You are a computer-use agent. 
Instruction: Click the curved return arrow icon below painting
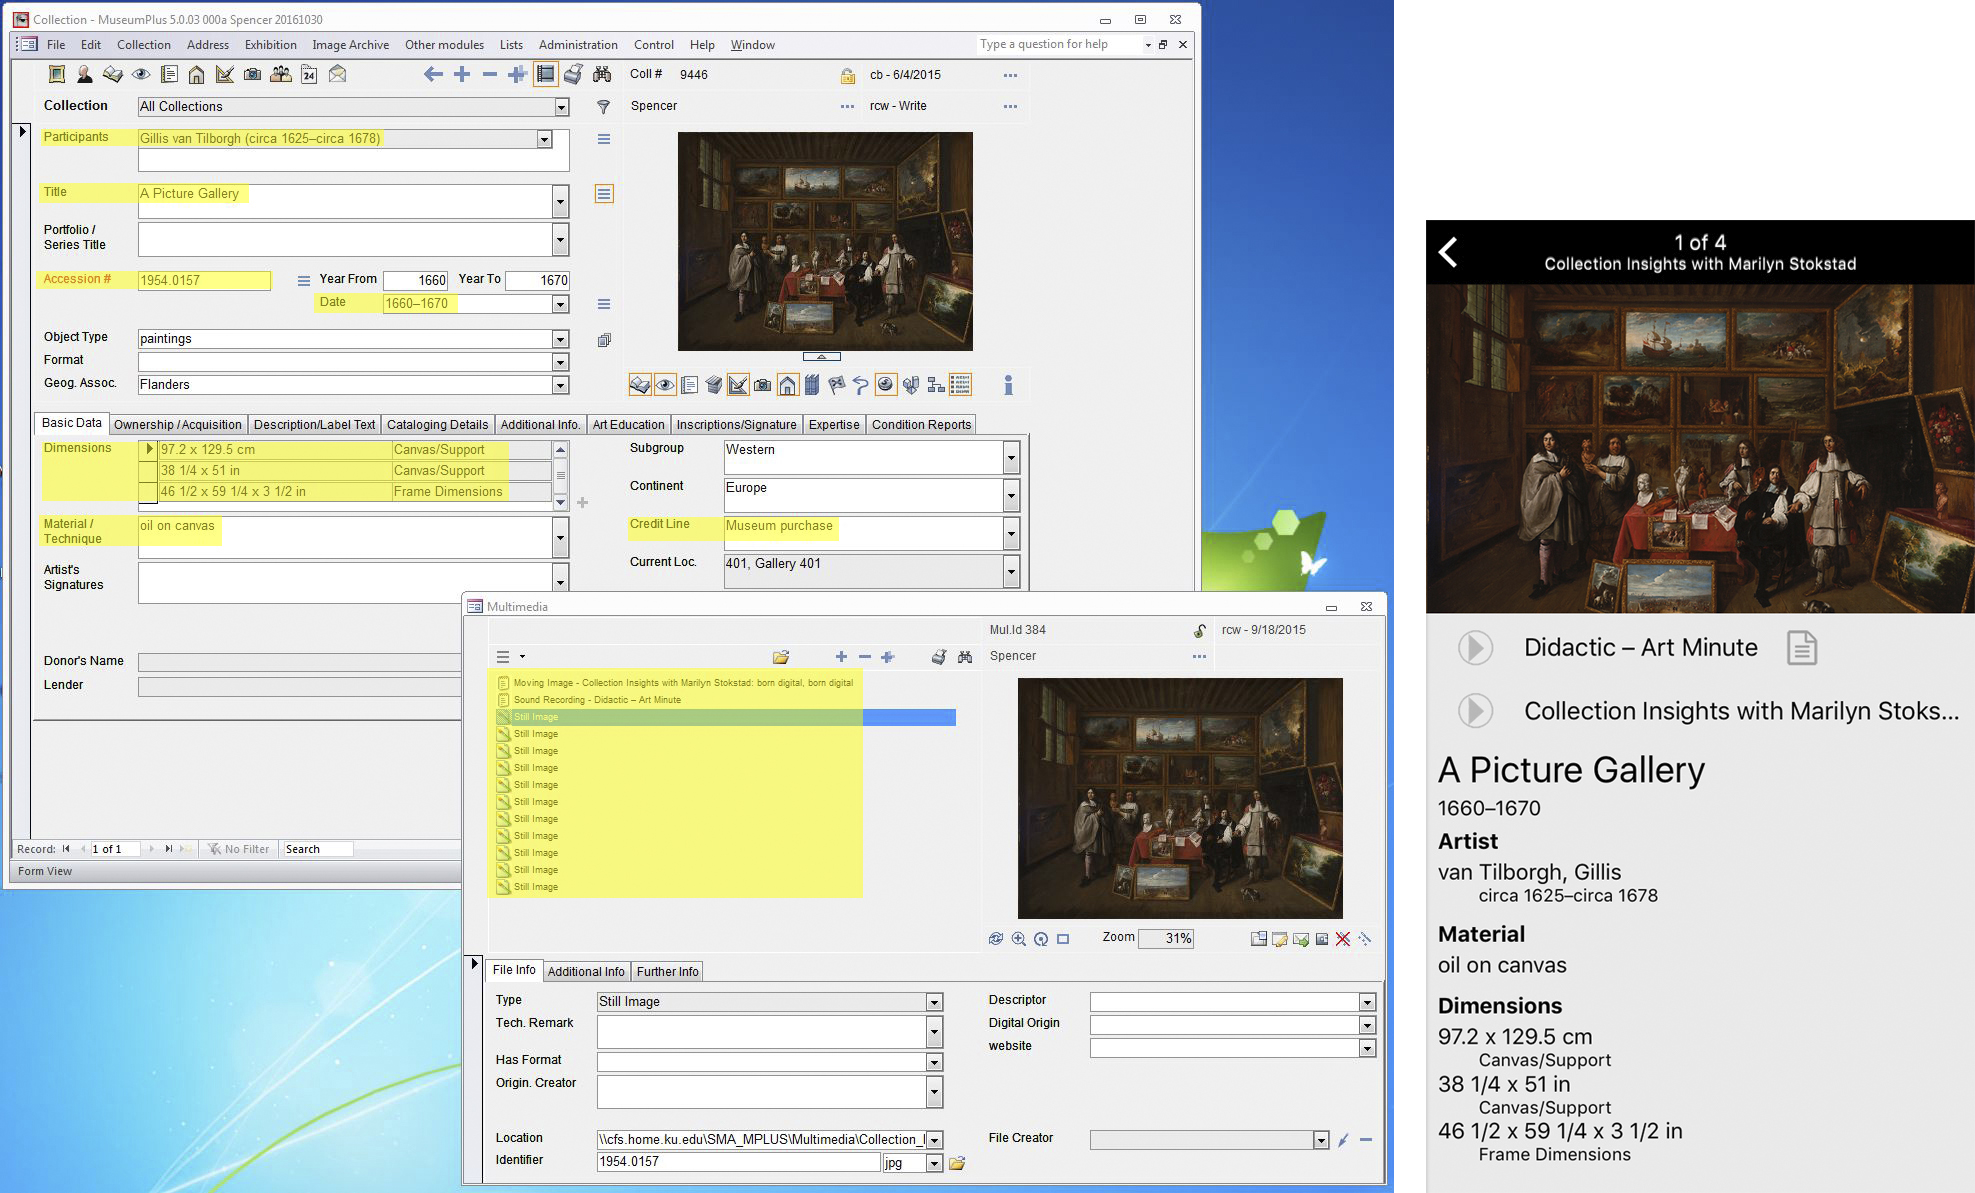[x=860, y=385]
